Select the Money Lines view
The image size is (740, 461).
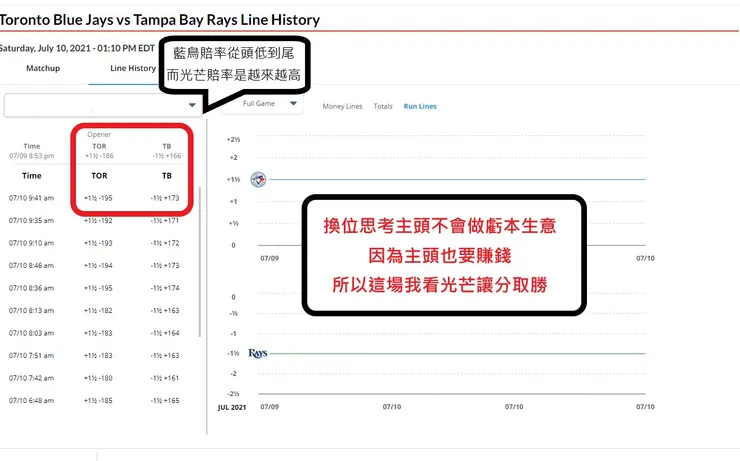click(x=342, y=106)
